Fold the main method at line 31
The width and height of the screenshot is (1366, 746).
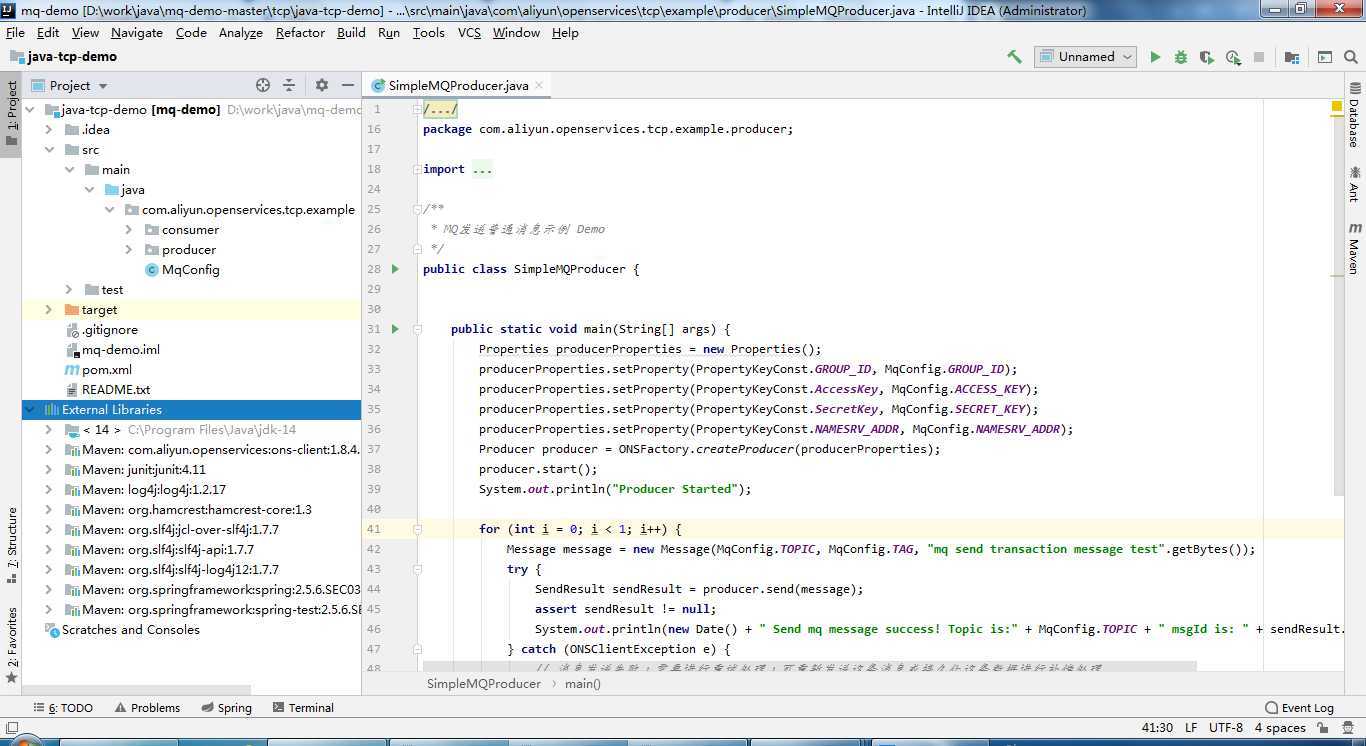pyautogui.click(x=418, y=329)
